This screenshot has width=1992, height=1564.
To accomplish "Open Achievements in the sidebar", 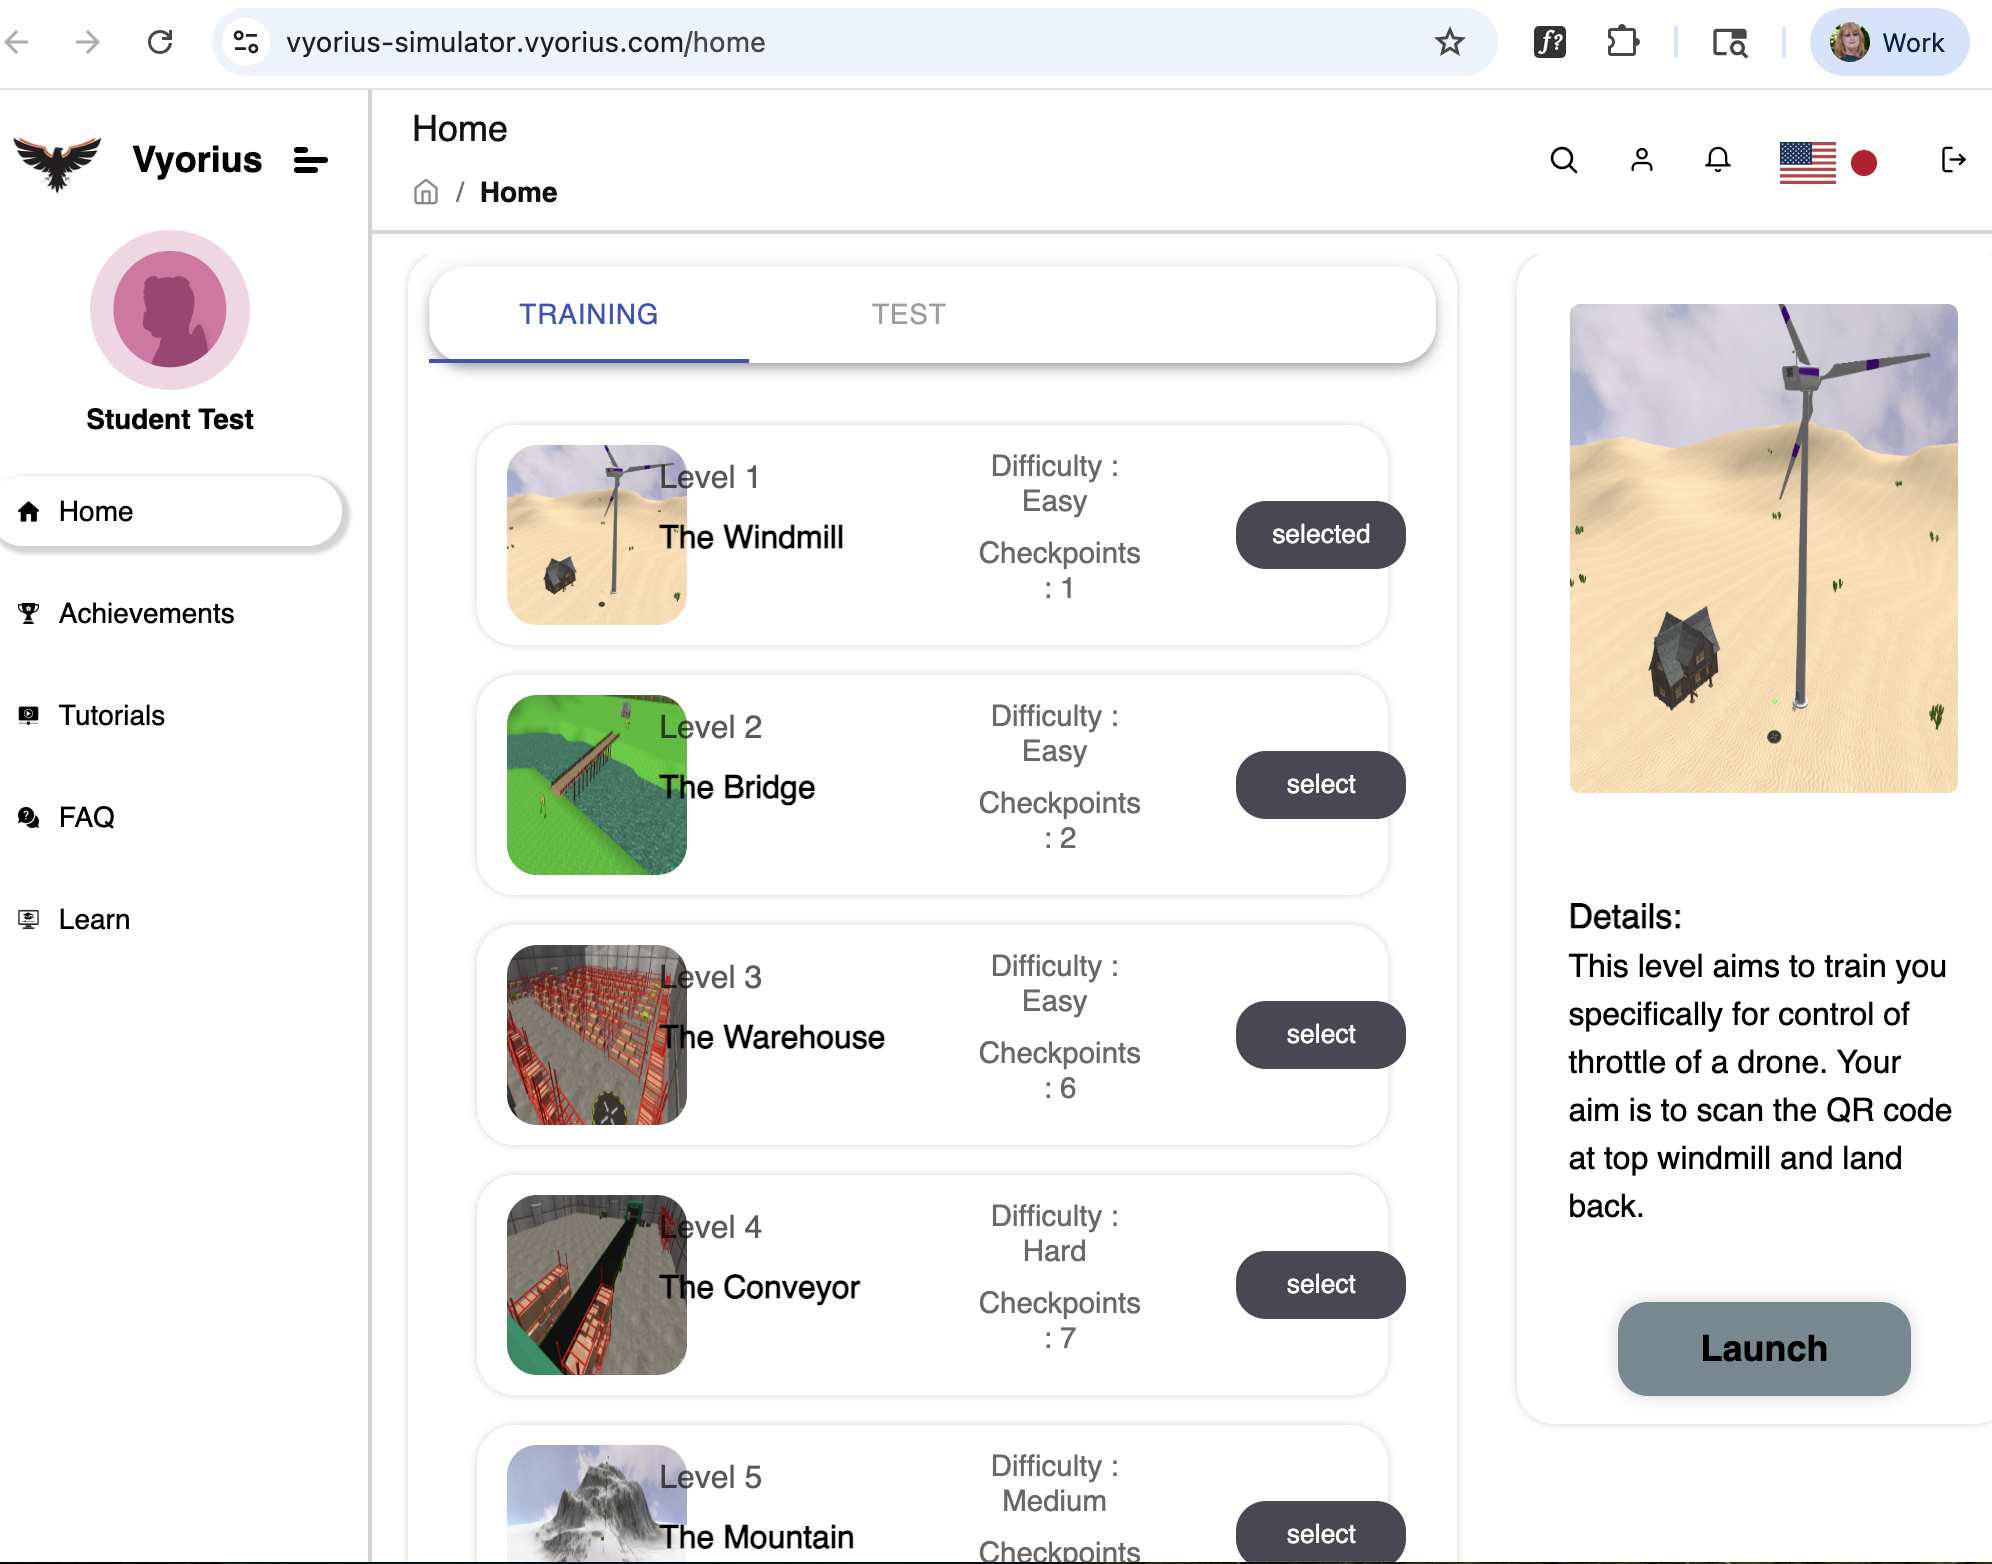I will pyautogui.click(x=146, y=613).
